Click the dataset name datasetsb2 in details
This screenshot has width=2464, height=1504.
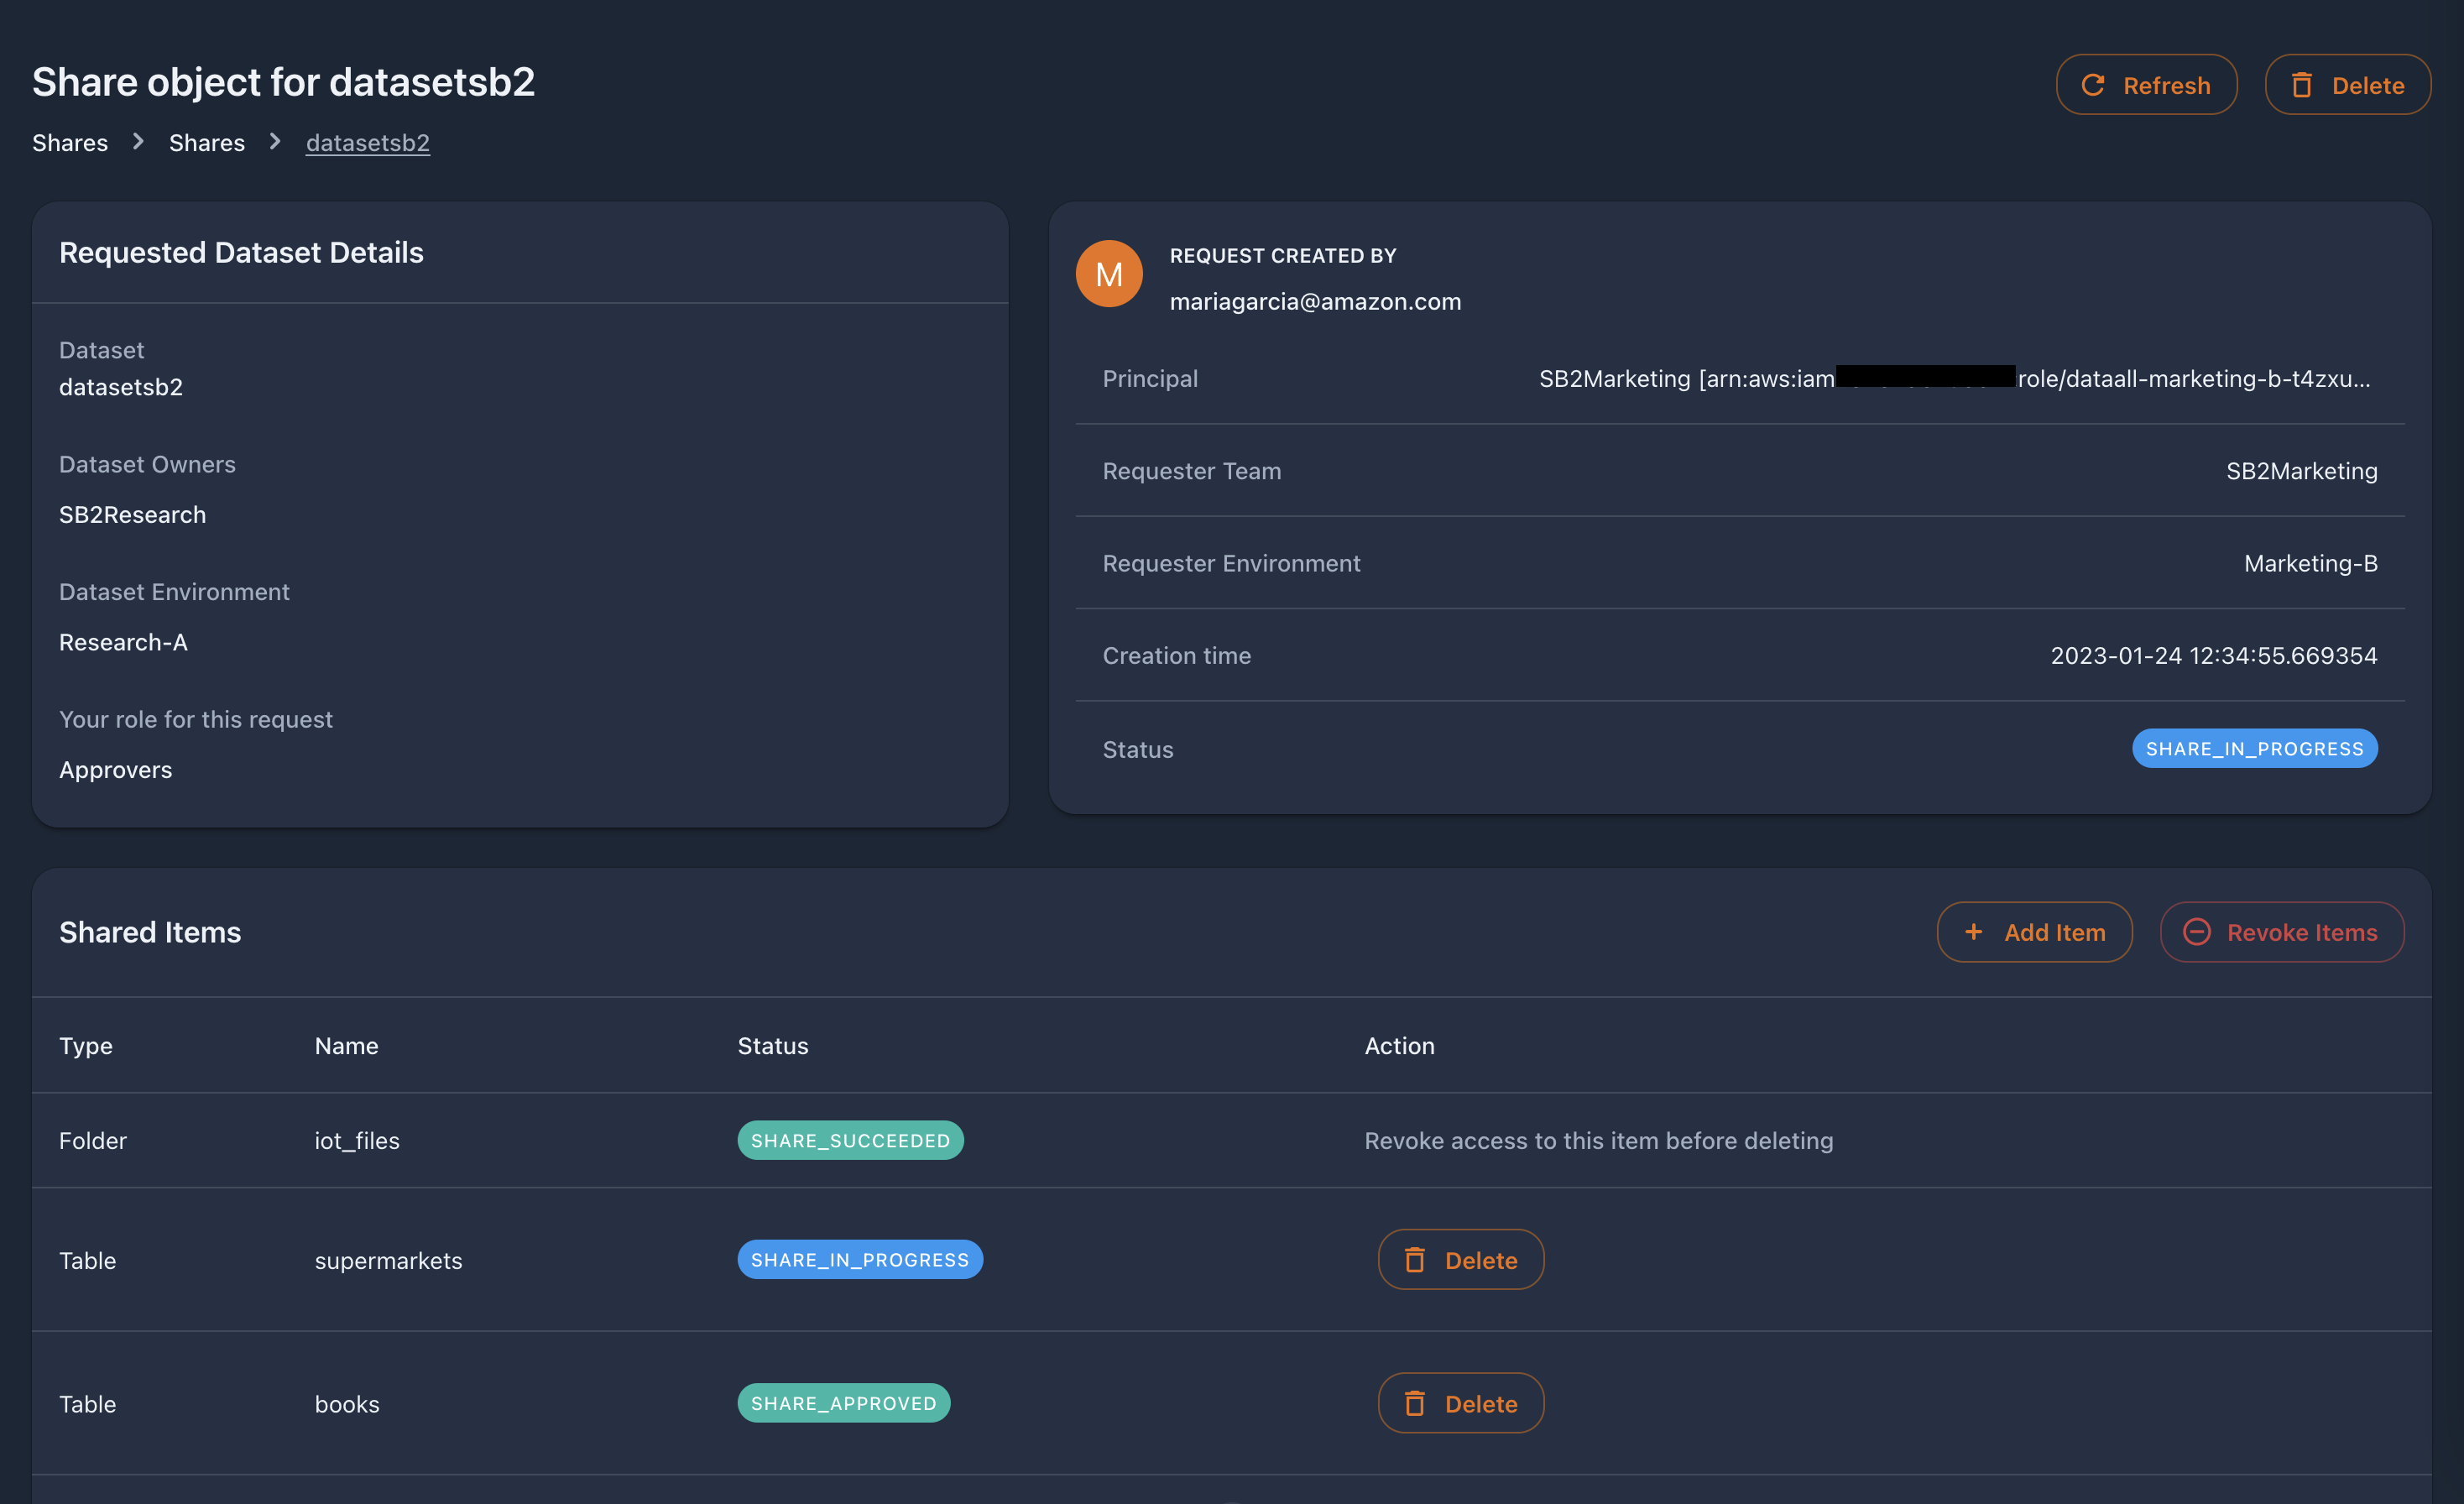[121, 387]
